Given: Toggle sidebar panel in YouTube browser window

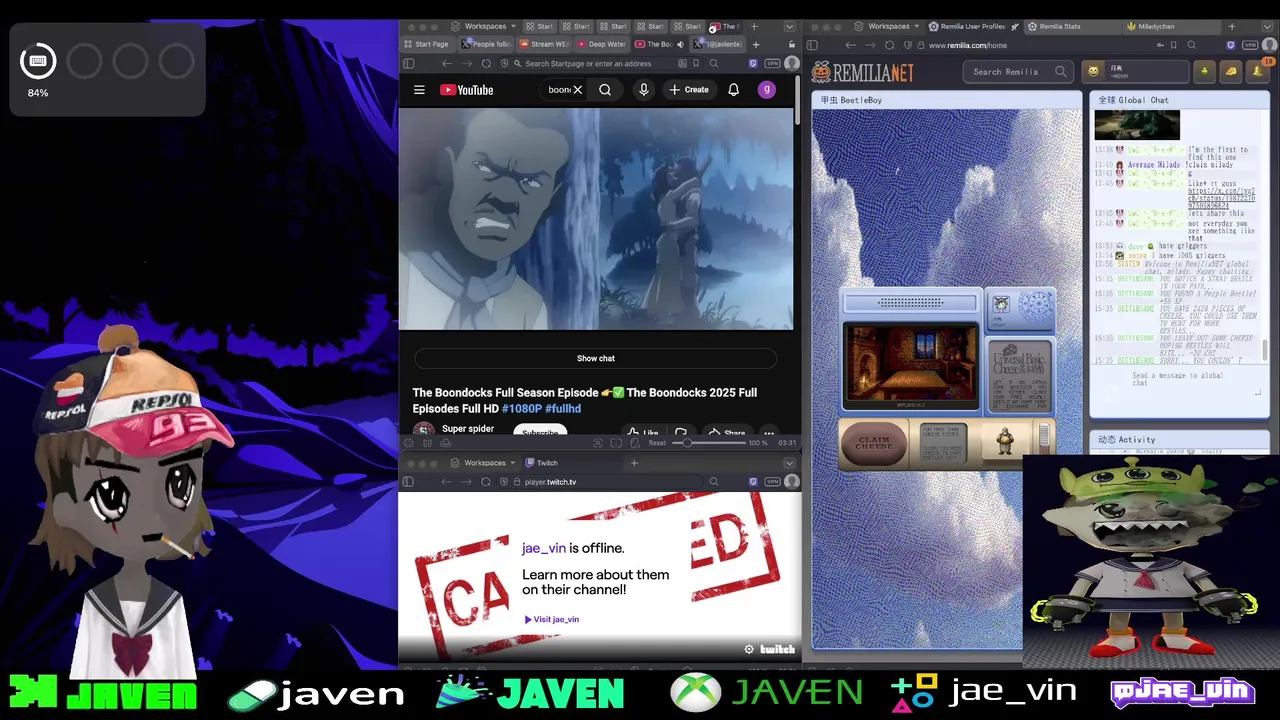Looking at the screenshot, I should point(408,63).
